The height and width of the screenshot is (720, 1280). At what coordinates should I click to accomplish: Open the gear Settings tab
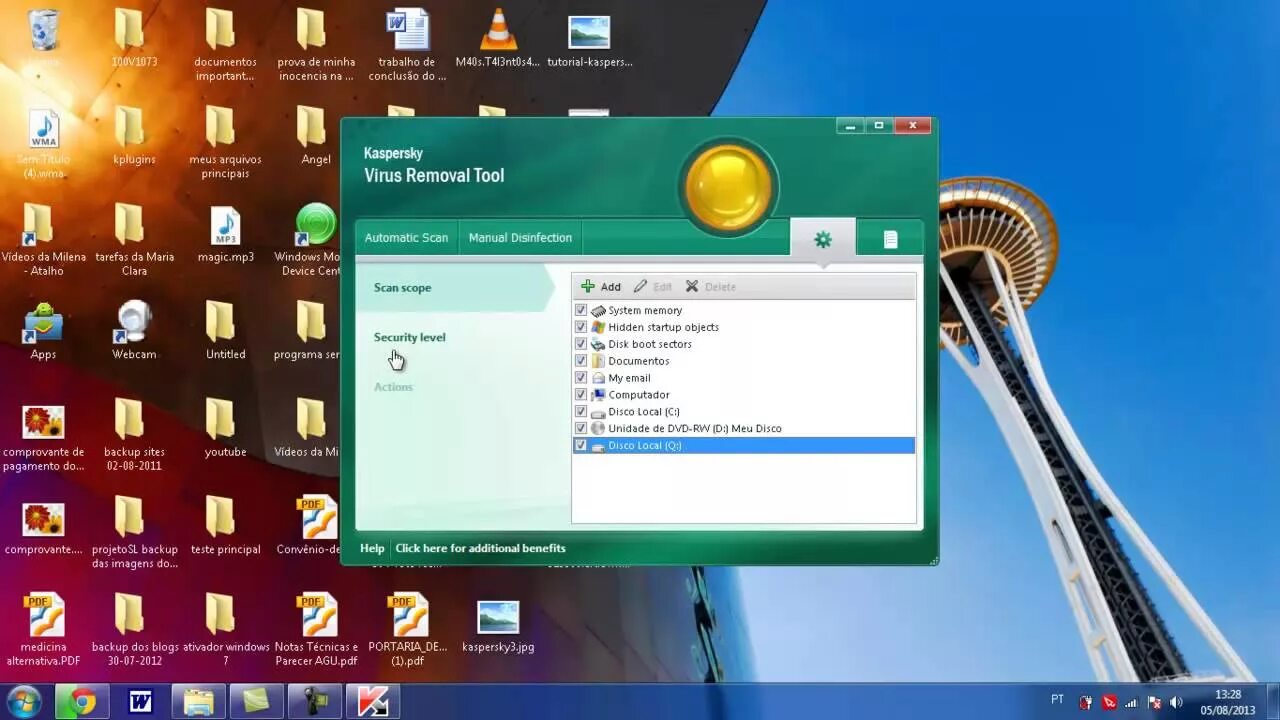point(823,239)
